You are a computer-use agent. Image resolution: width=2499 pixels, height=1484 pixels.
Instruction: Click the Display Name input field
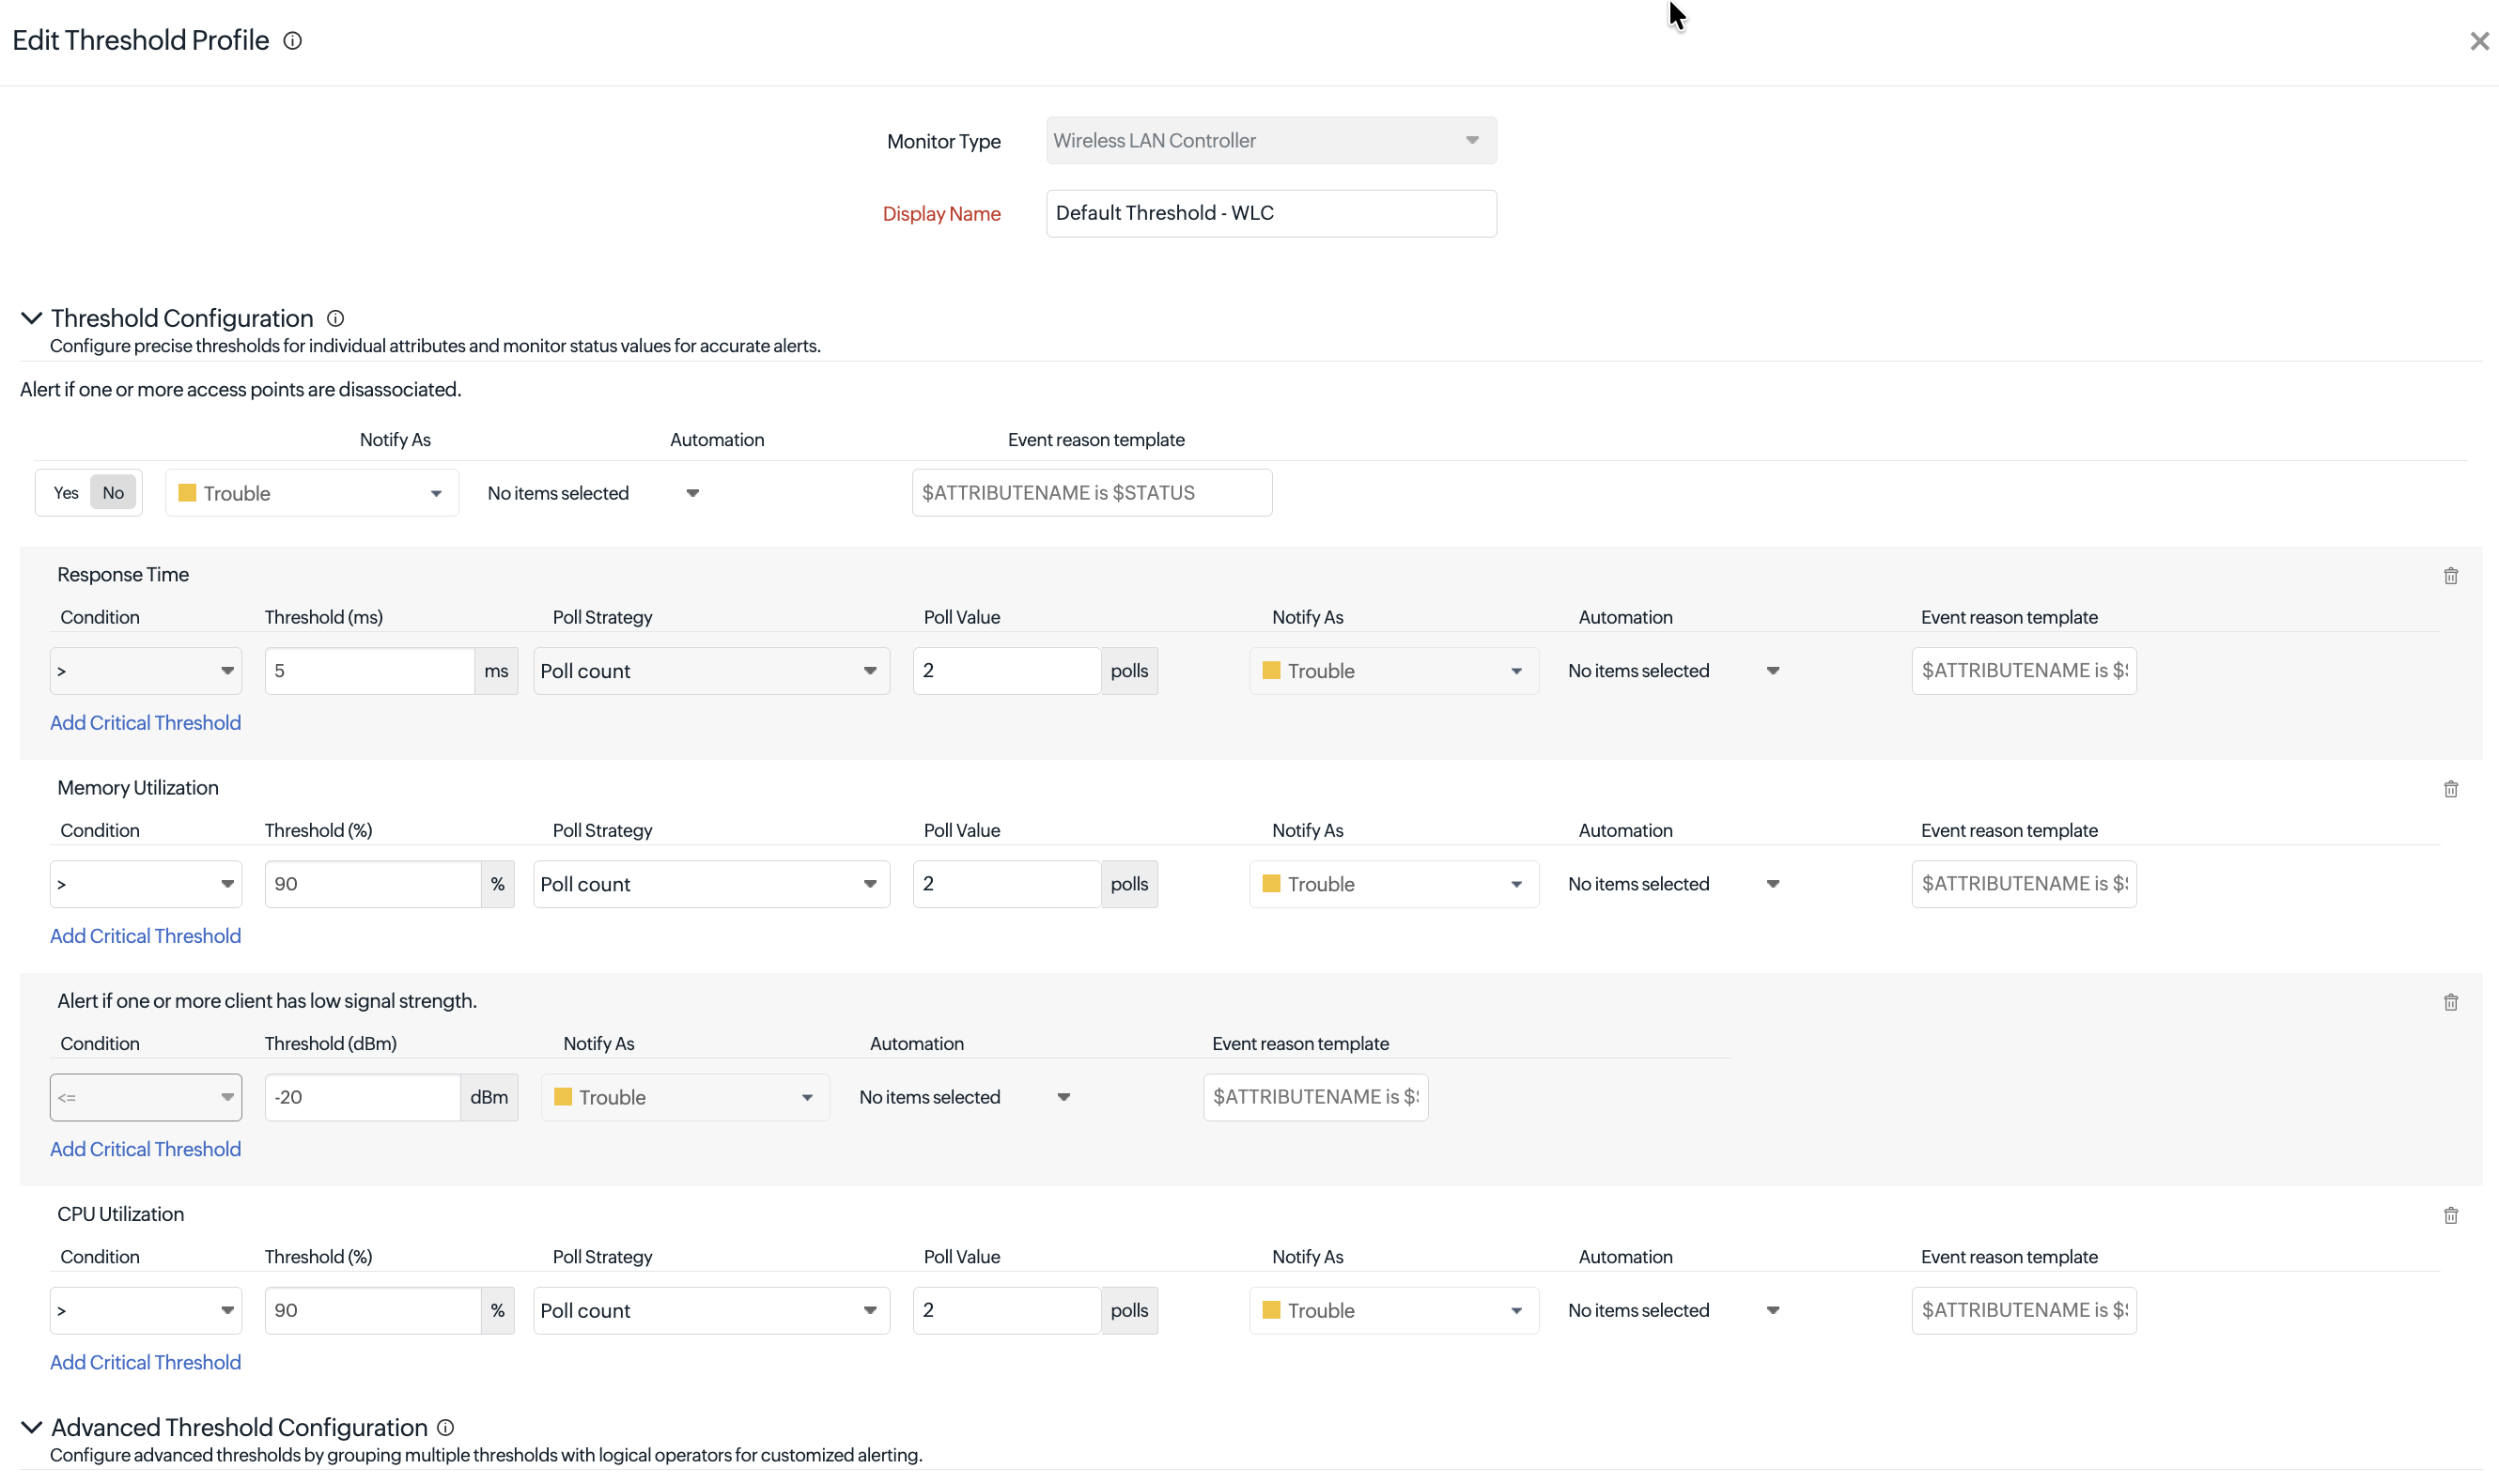(x=1271, y=214)
